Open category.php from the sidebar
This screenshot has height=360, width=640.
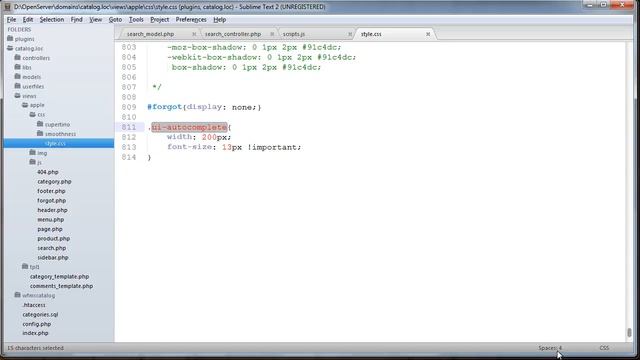54,182
